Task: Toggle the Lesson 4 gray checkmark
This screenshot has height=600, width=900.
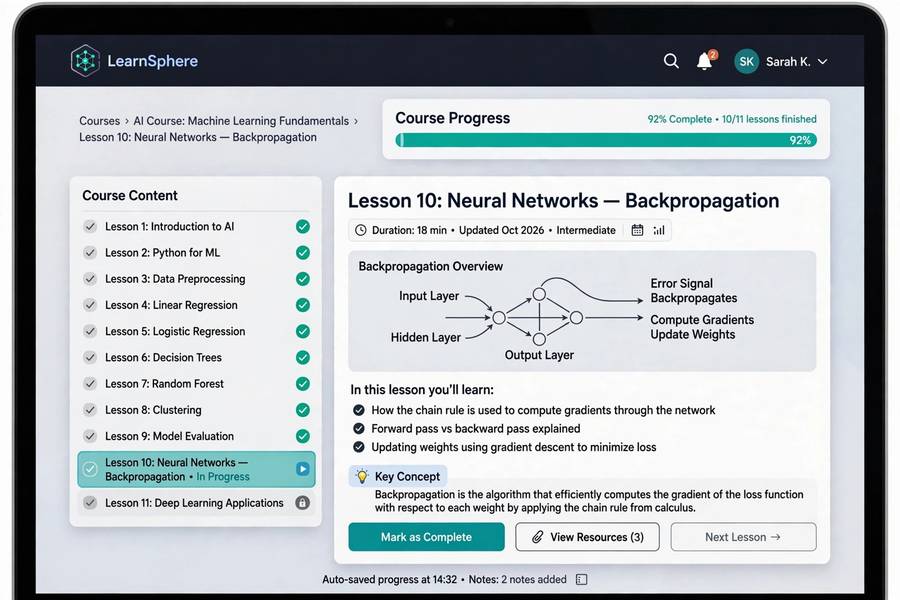Action: (x=90, y=305)
